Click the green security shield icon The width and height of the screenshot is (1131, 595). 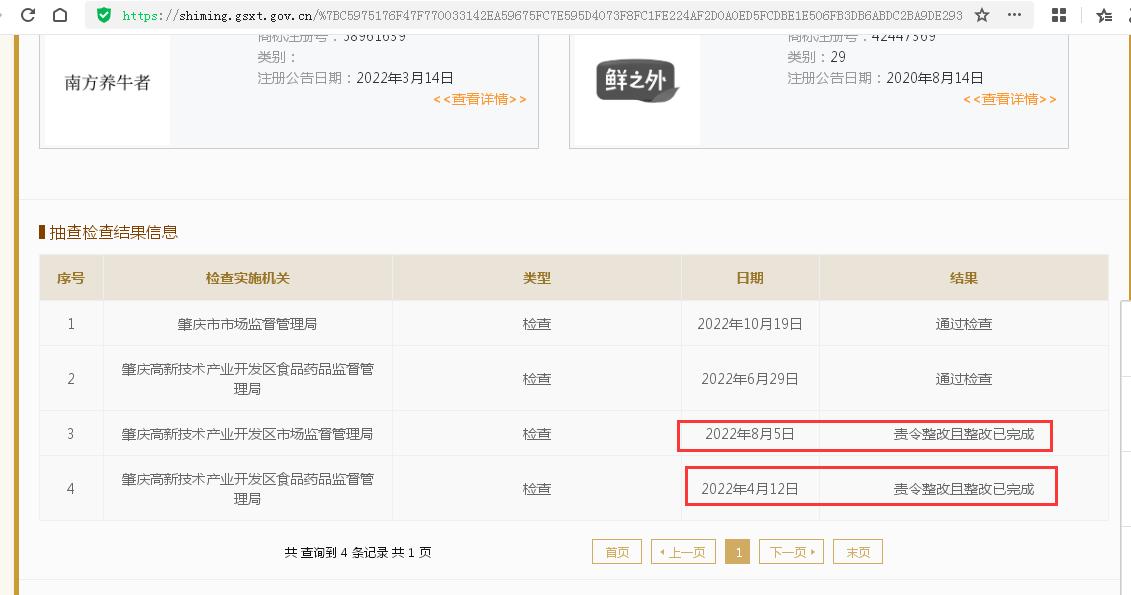click(x=104, y=16)
